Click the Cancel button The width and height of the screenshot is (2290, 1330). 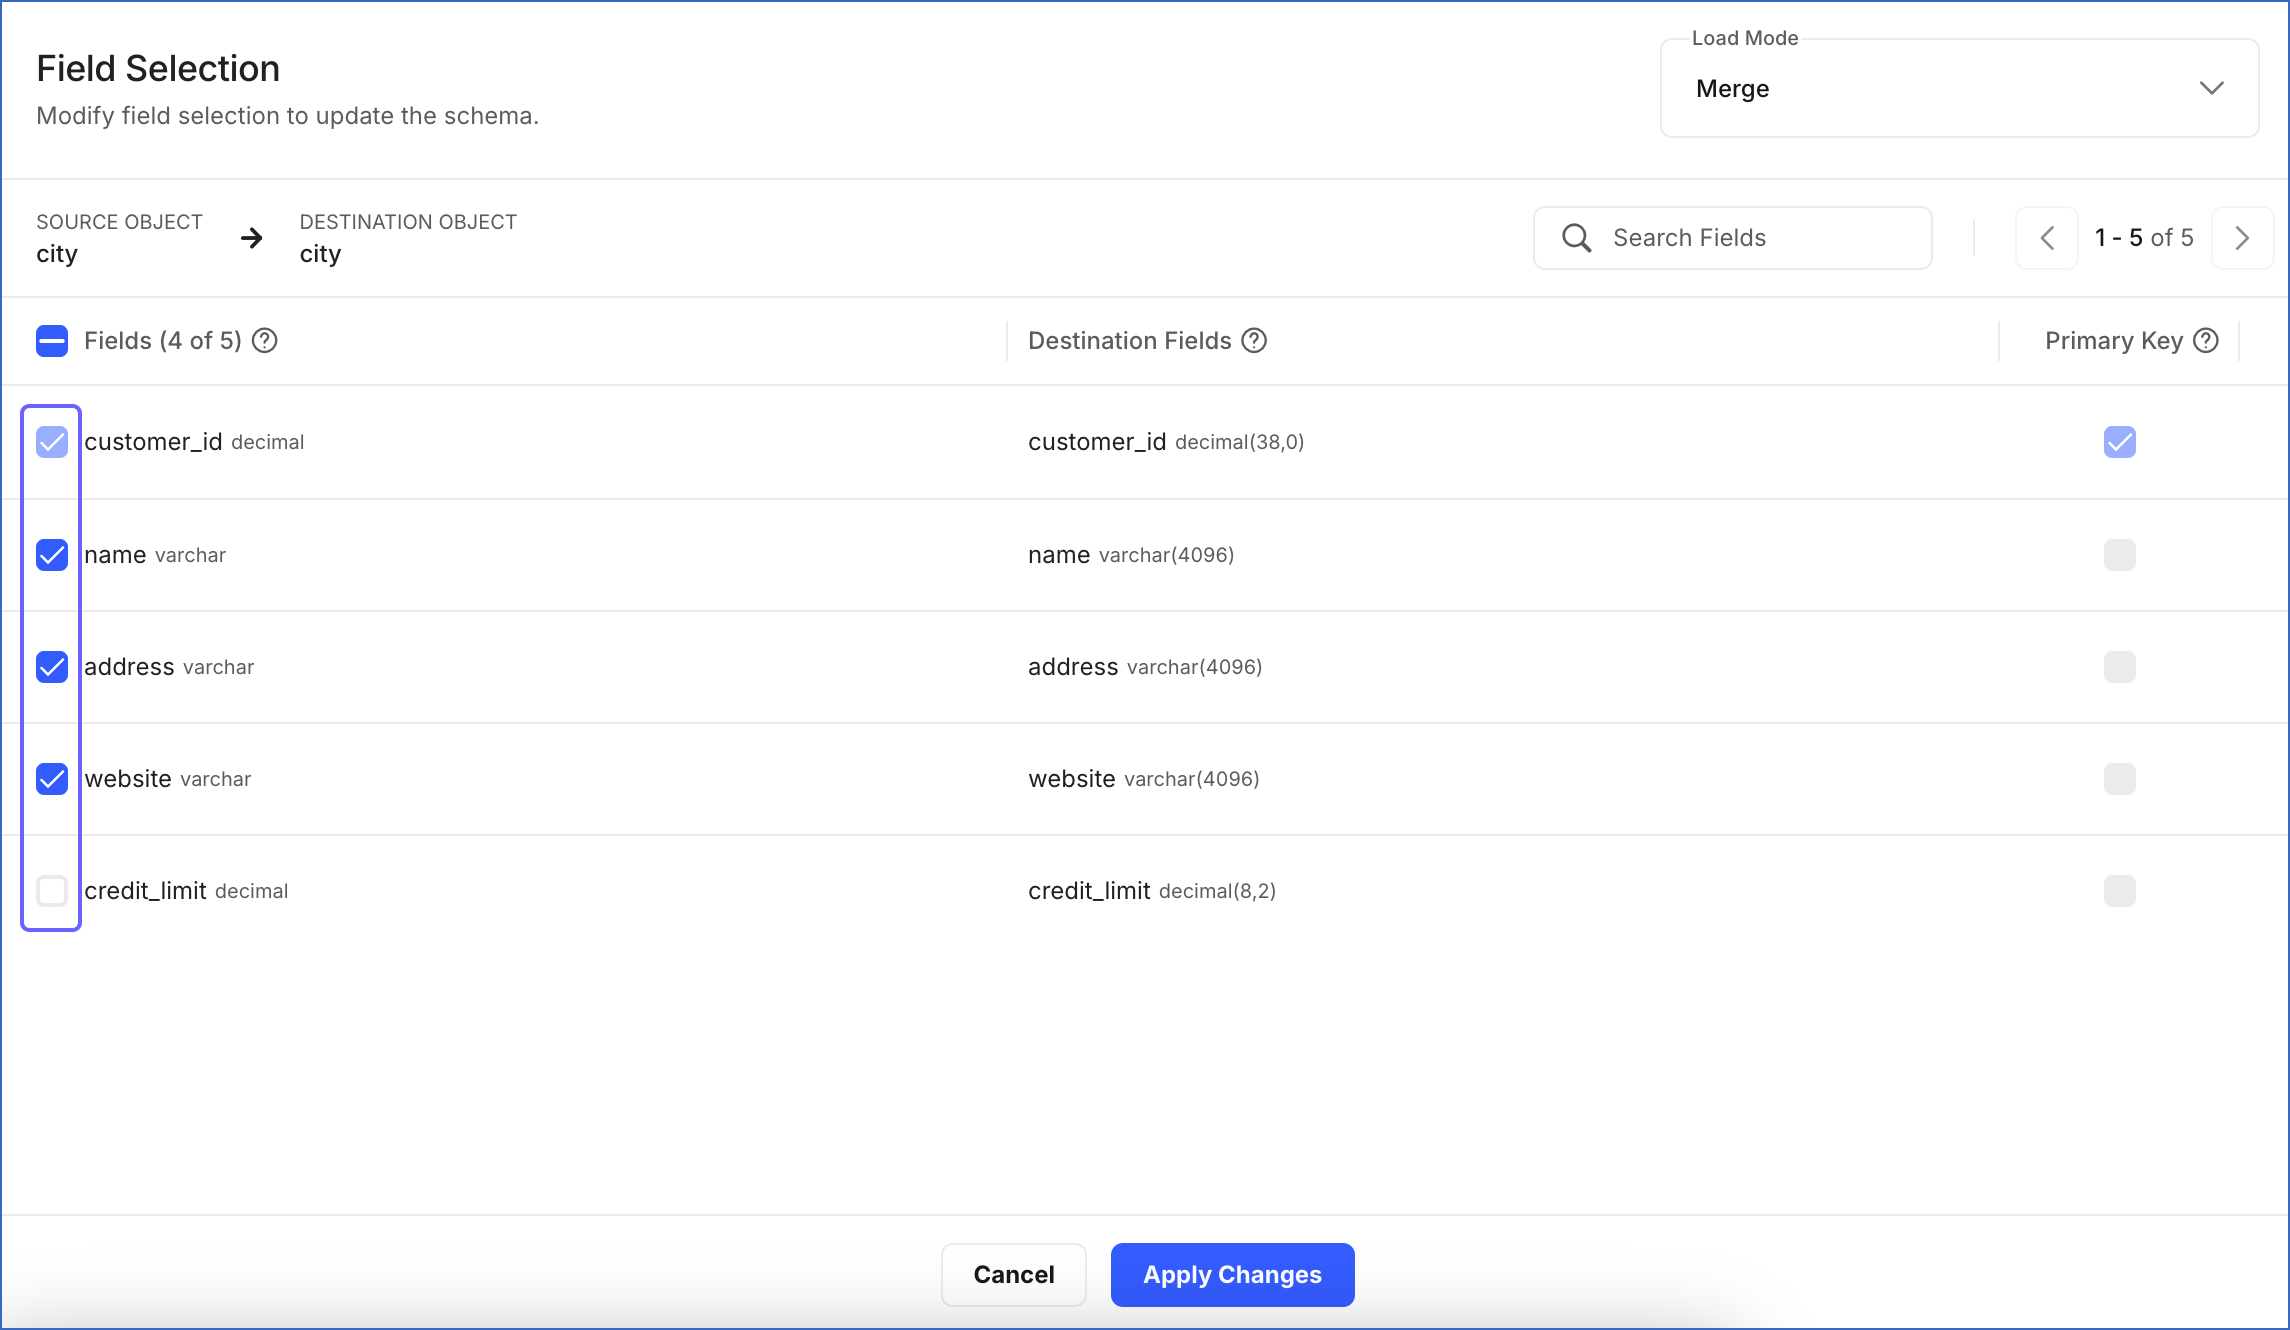pos(1013,1275)
